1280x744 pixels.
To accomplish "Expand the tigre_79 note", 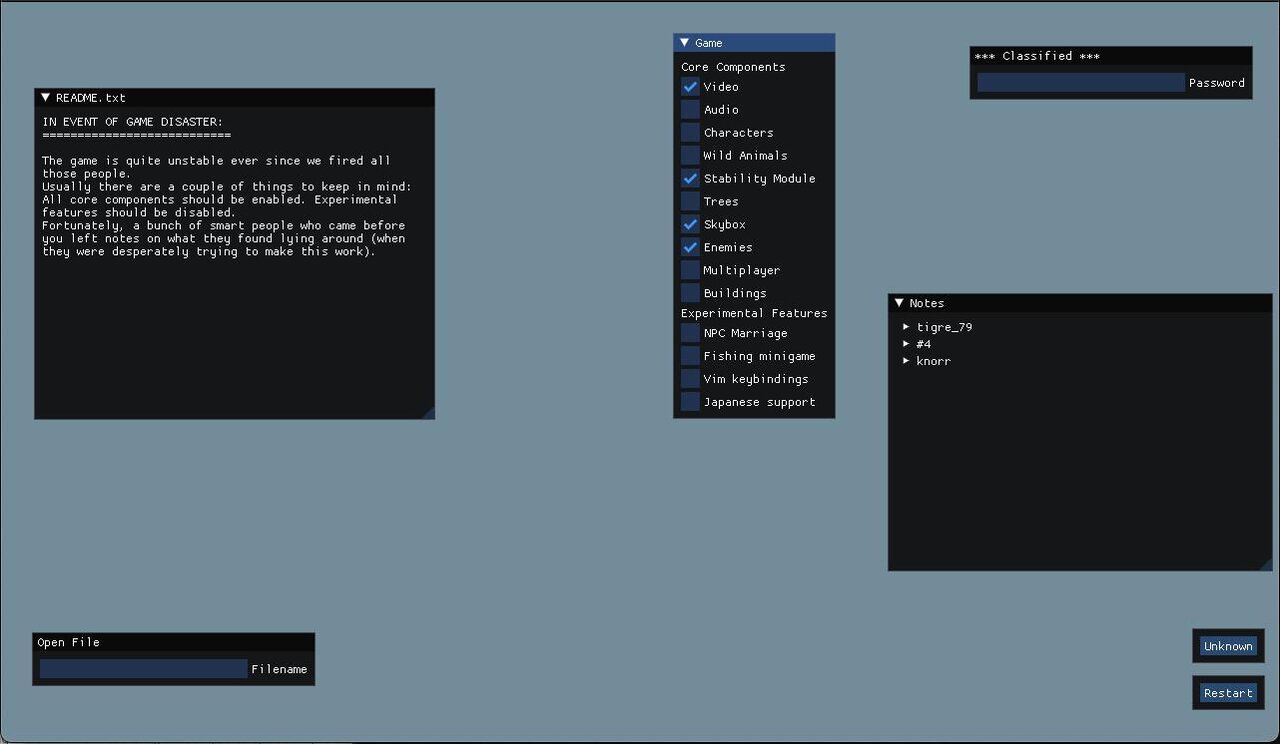I will pyautogui.click(x=906, y=327).
